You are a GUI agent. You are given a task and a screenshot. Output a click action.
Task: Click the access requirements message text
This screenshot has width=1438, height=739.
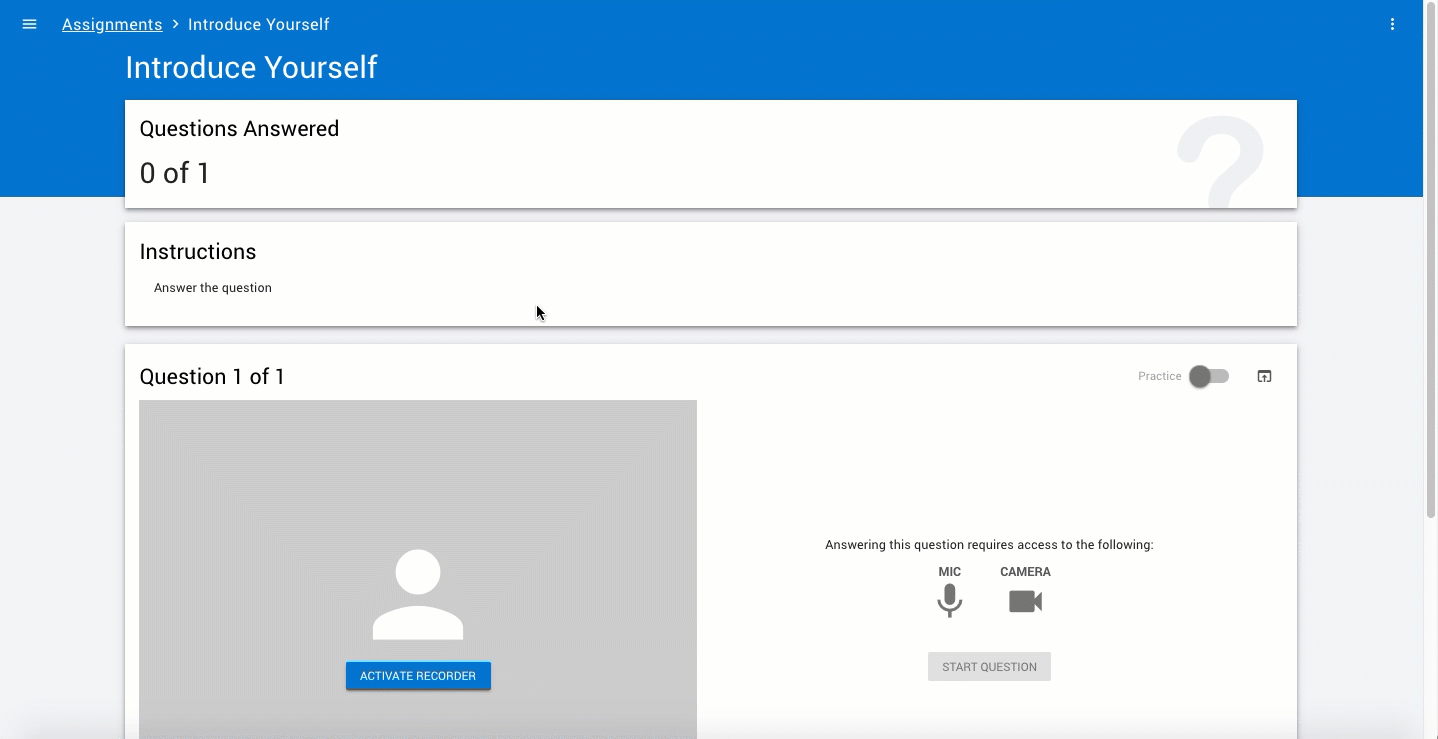[989, 545]
